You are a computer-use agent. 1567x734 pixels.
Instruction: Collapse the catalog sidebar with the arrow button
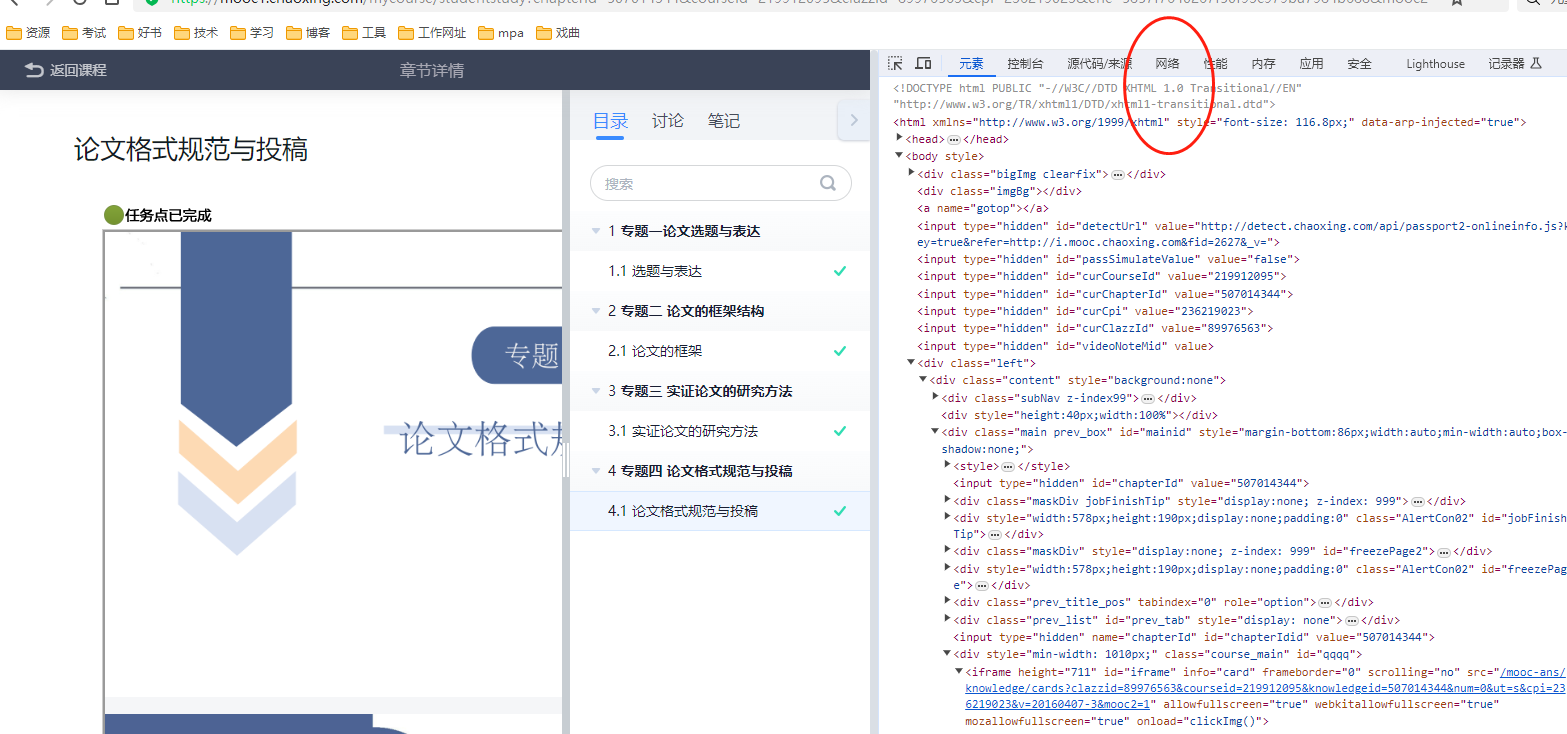(853, 120)
